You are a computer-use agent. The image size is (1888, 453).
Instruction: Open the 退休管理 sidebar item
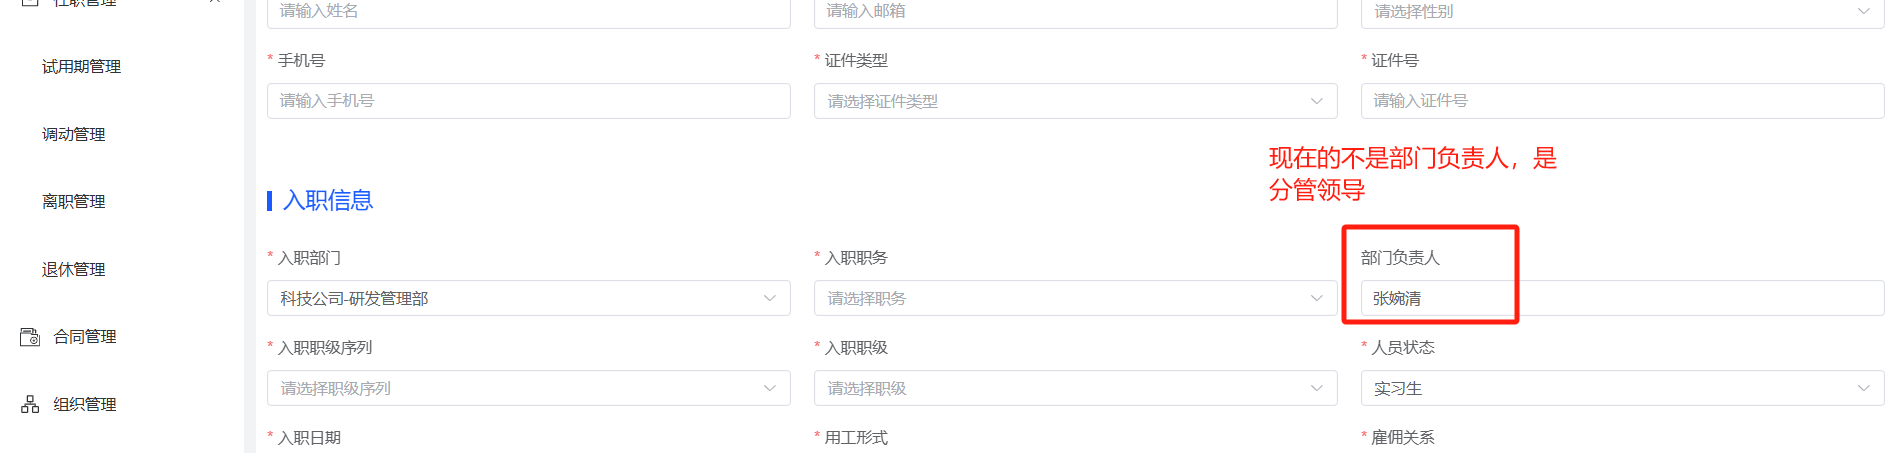pos(73,269)
